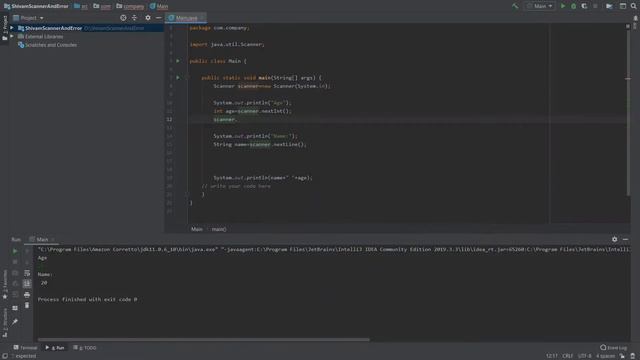Open Run panel settings gear

pyautogui.click(x=614, y=239)
